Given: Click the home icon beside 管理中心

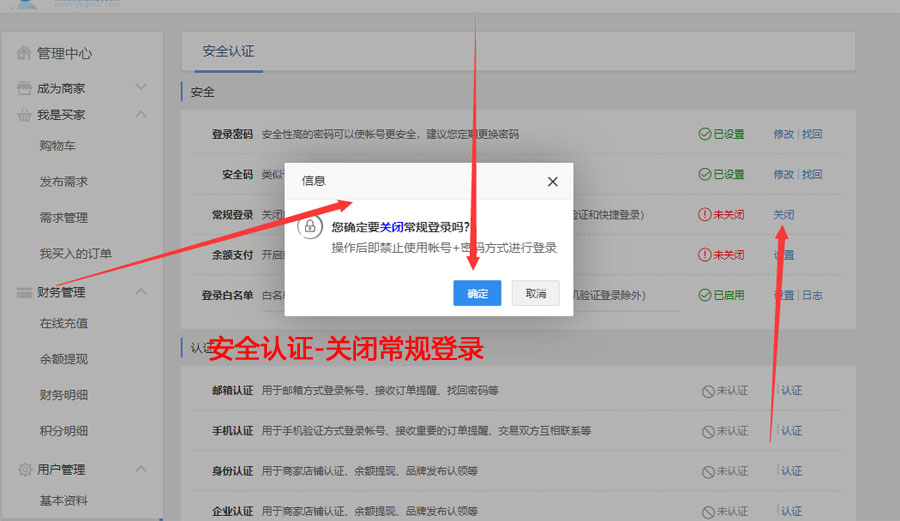Looking at the screenshot, I should coord(24,53).
